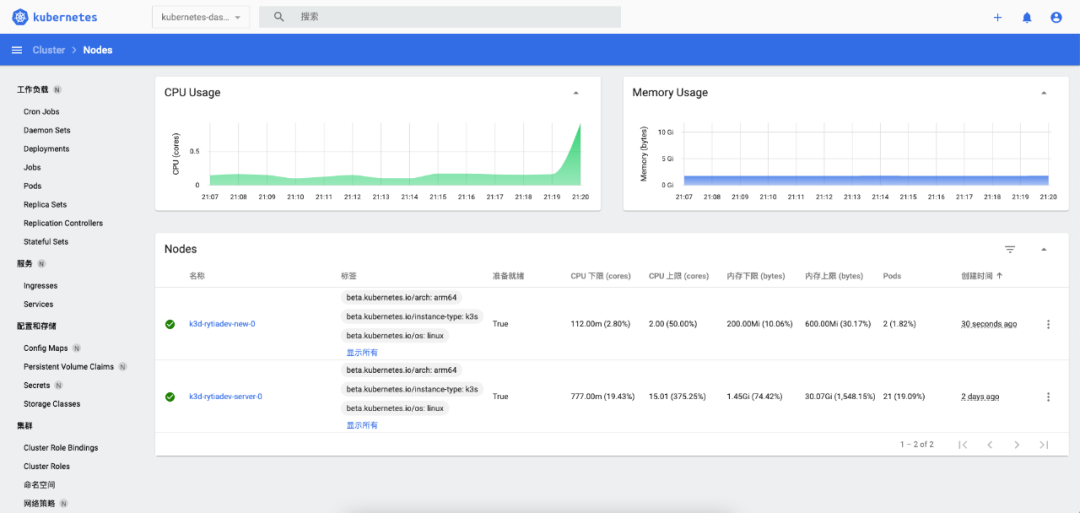Go to next page of nodes

pos(1017,445)
